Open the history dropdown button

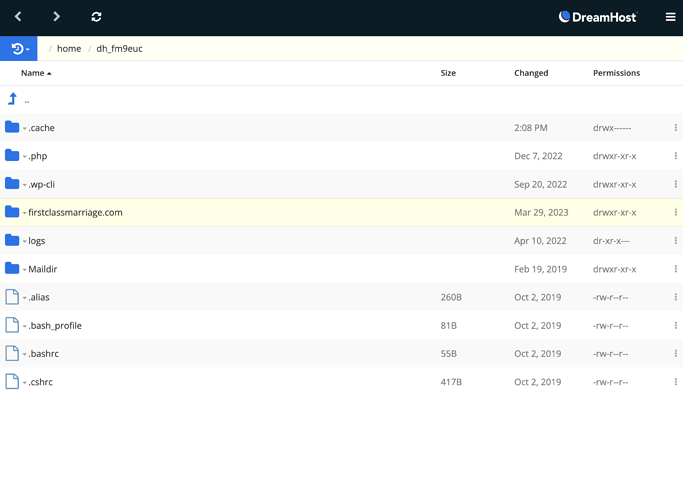pos(19,49)
